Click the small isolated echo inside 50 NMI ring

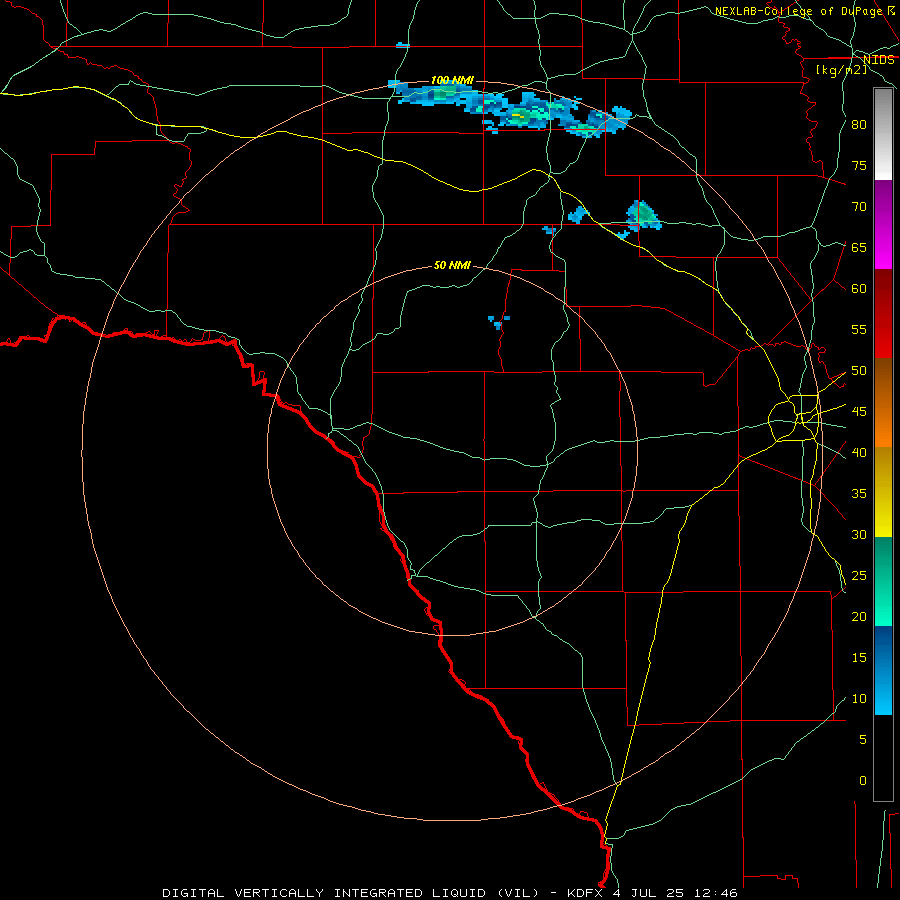pos(498,322)
